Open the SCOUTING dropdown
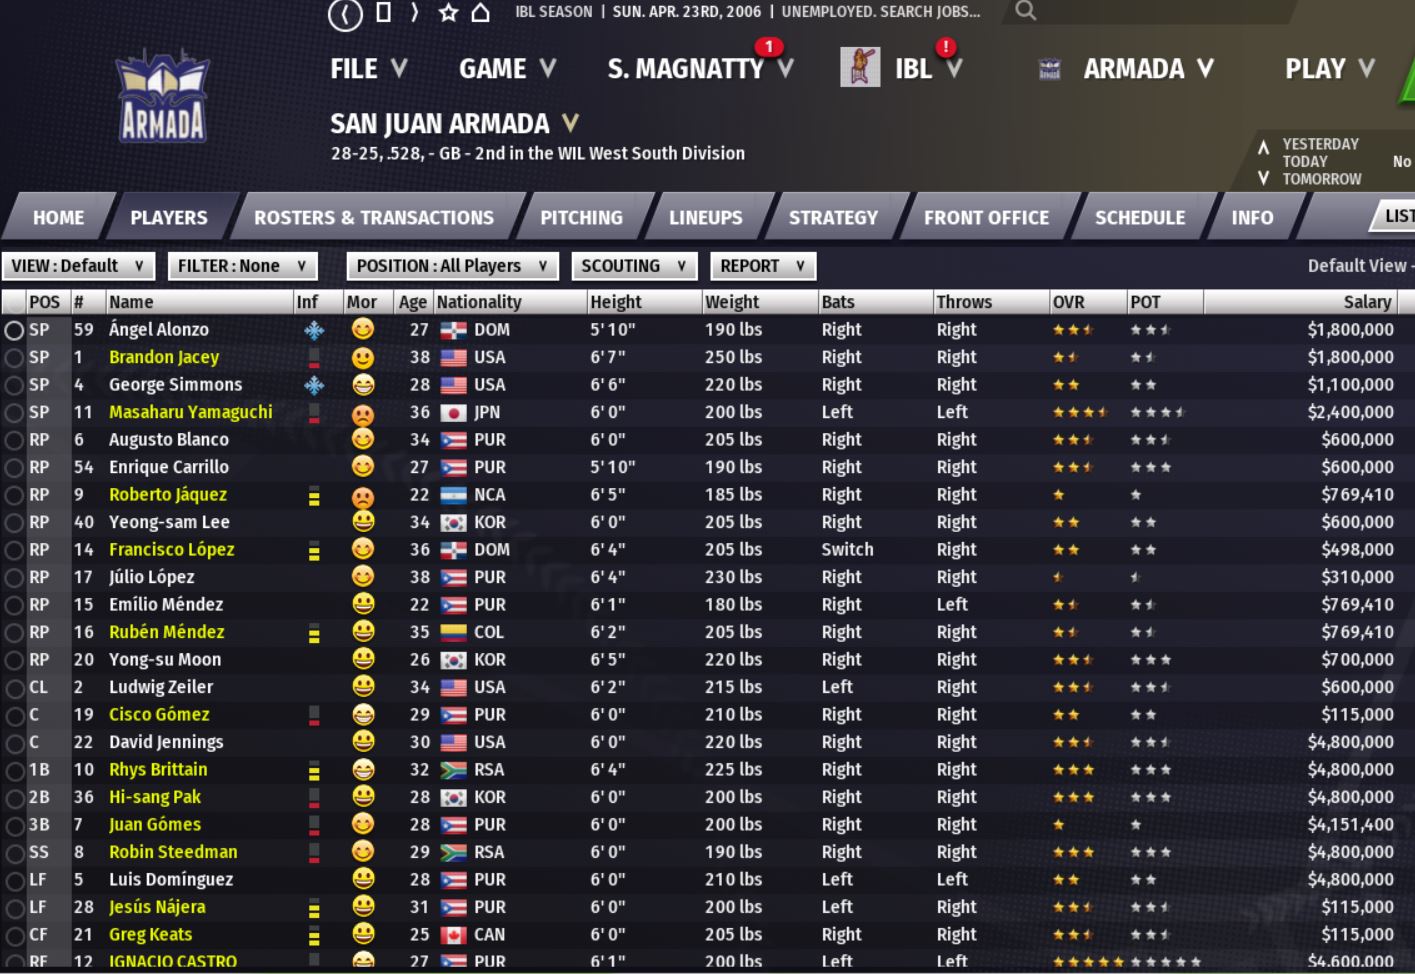1415x974 pixels. tap(634, 266)
